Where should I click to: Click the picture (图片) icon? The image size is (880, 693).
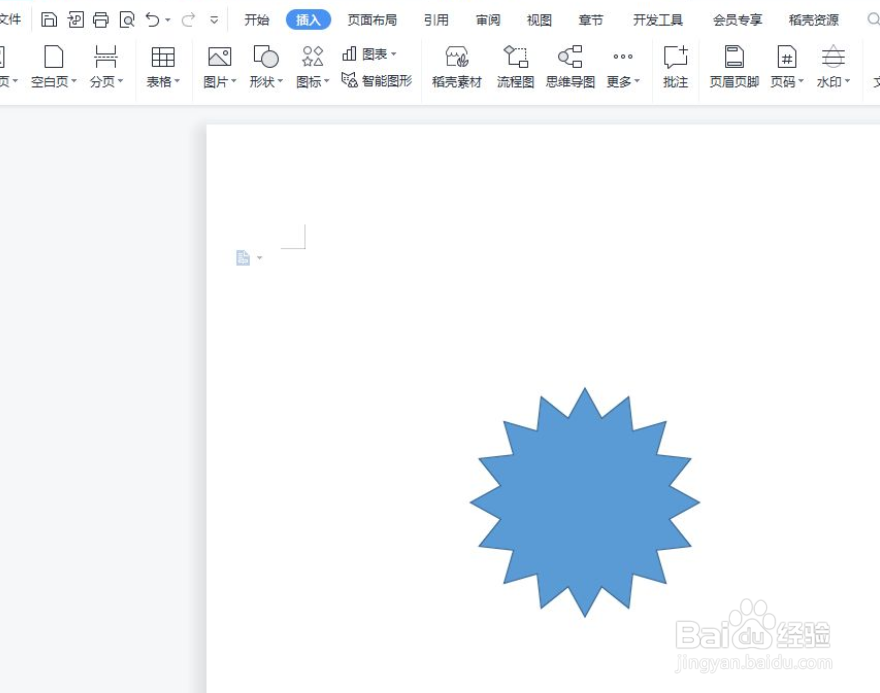click(x=219, y=57)
